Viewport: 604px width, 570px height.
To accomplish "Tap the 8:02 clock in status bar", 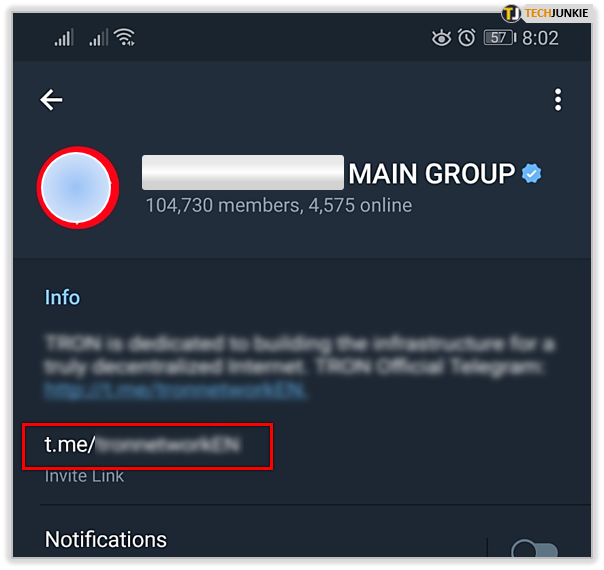I will (540, 38).
